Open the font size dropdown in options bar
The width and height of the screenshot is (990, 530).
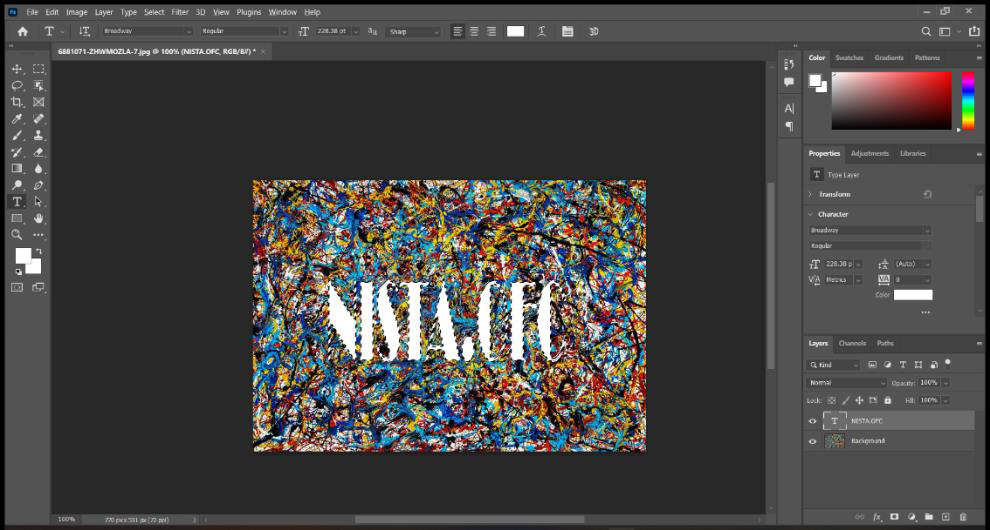click(x=355, y=31)
